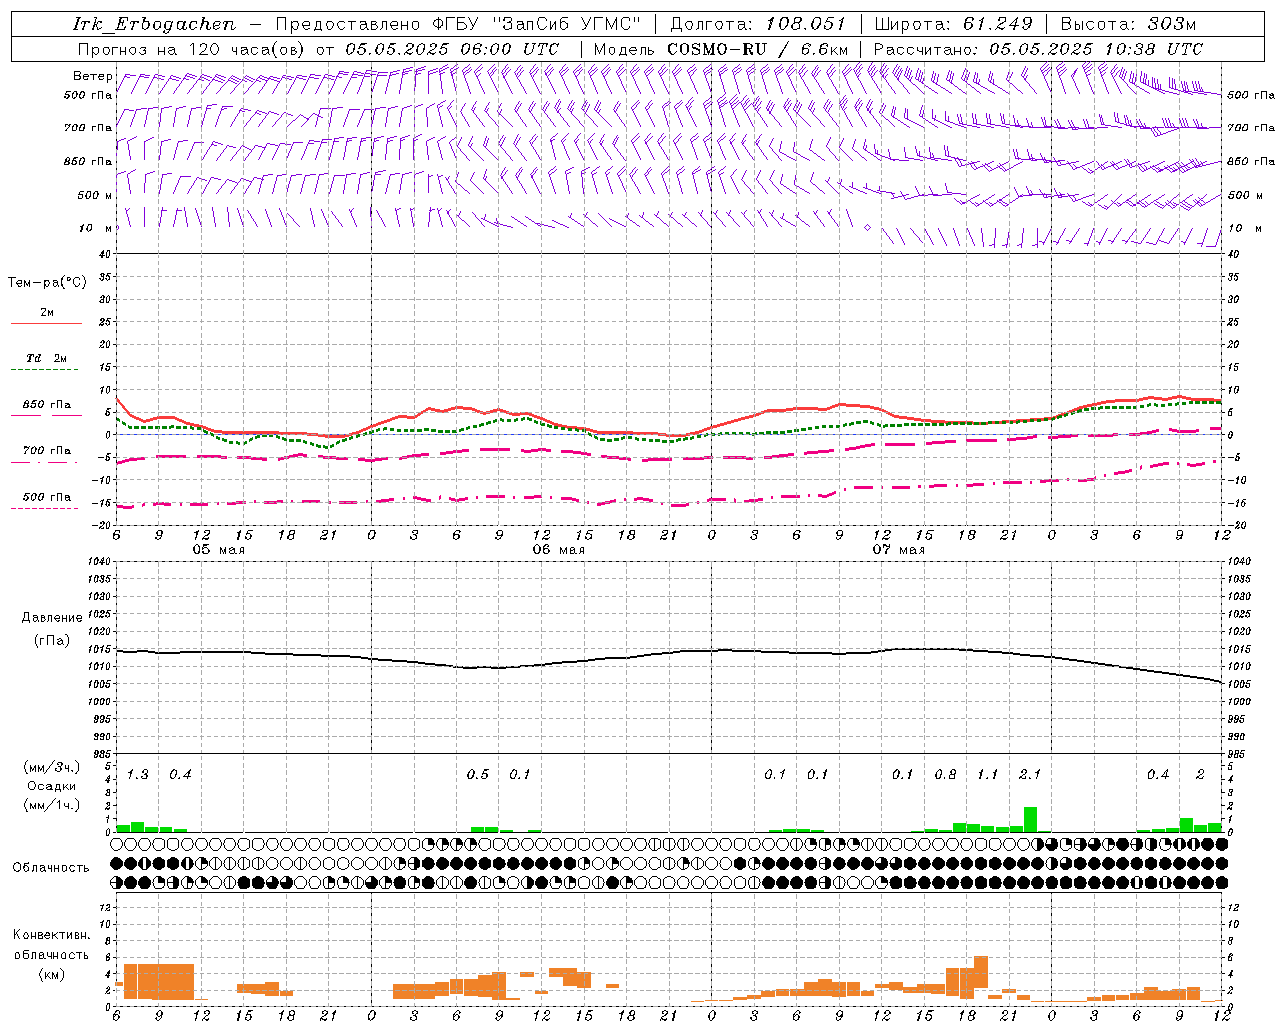Click the 2.1 precipitation value
Viewport: 1280px width, 1024px height.
click(1030, 774)
